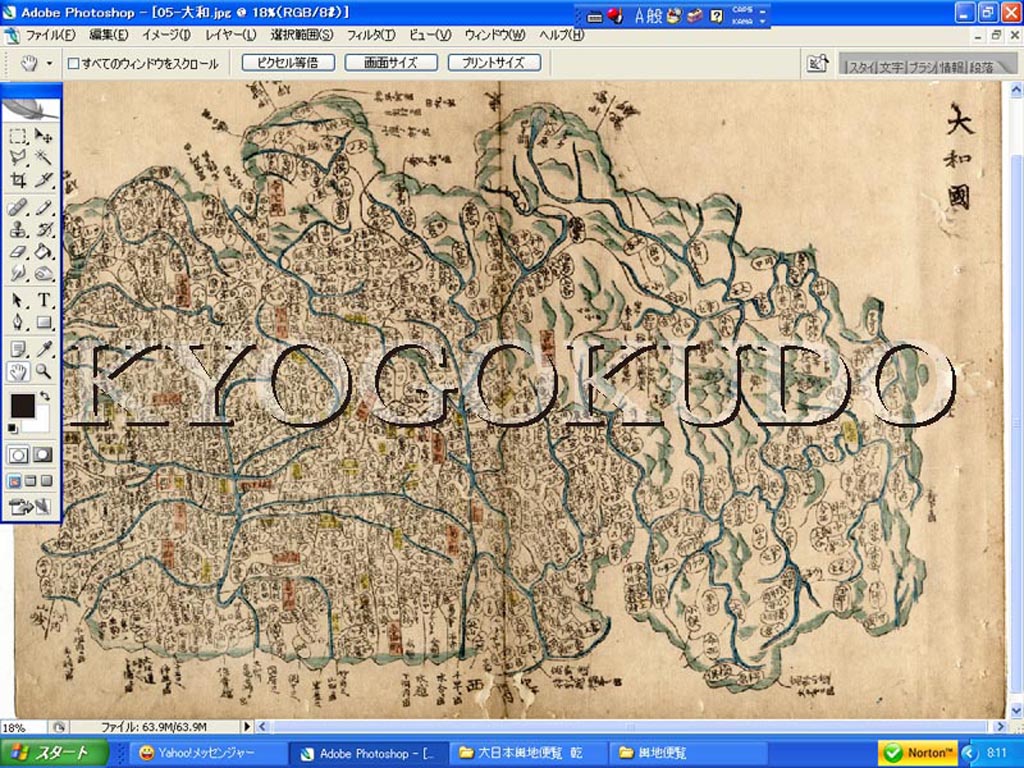The image size is (1024, 768).
Task: Open the 文字 palette well tab
Action: [x=891, y=67]
